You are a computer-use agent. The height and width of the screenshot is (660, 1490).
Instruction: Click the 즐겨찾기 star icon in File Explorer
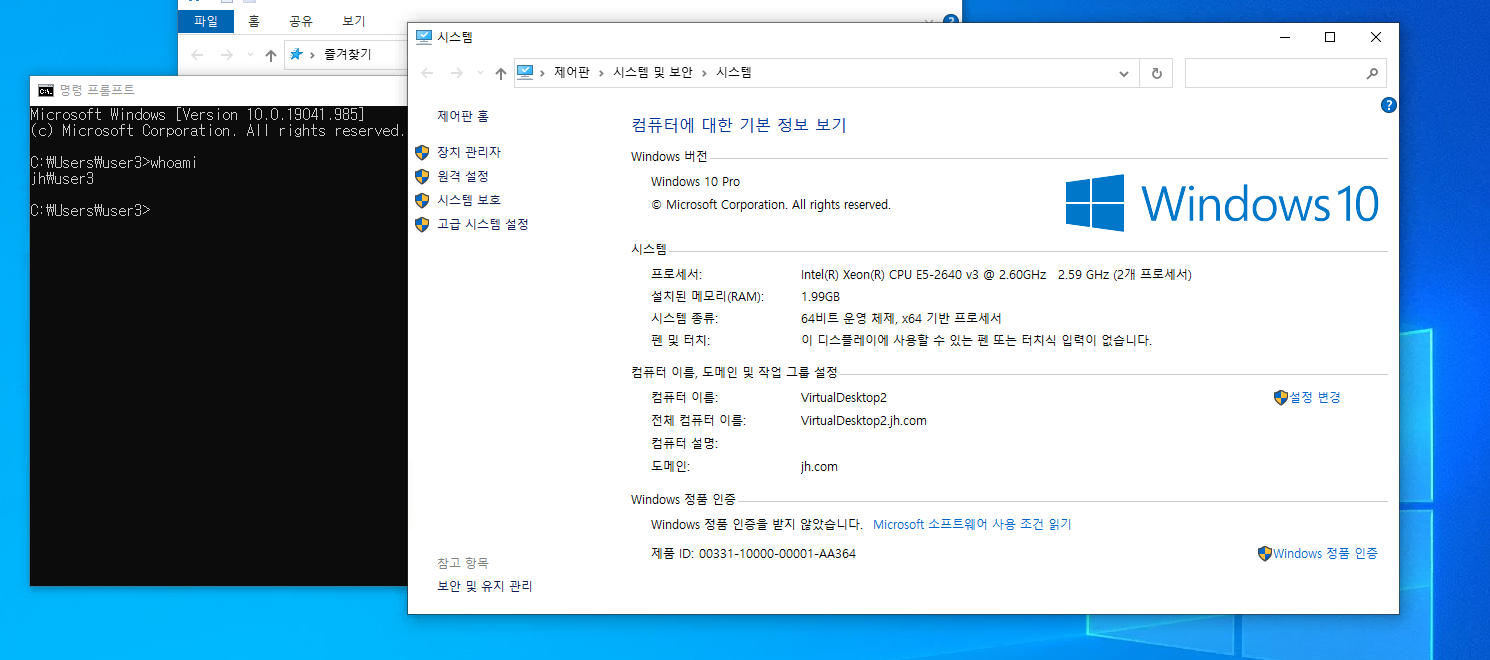[296, 55]
